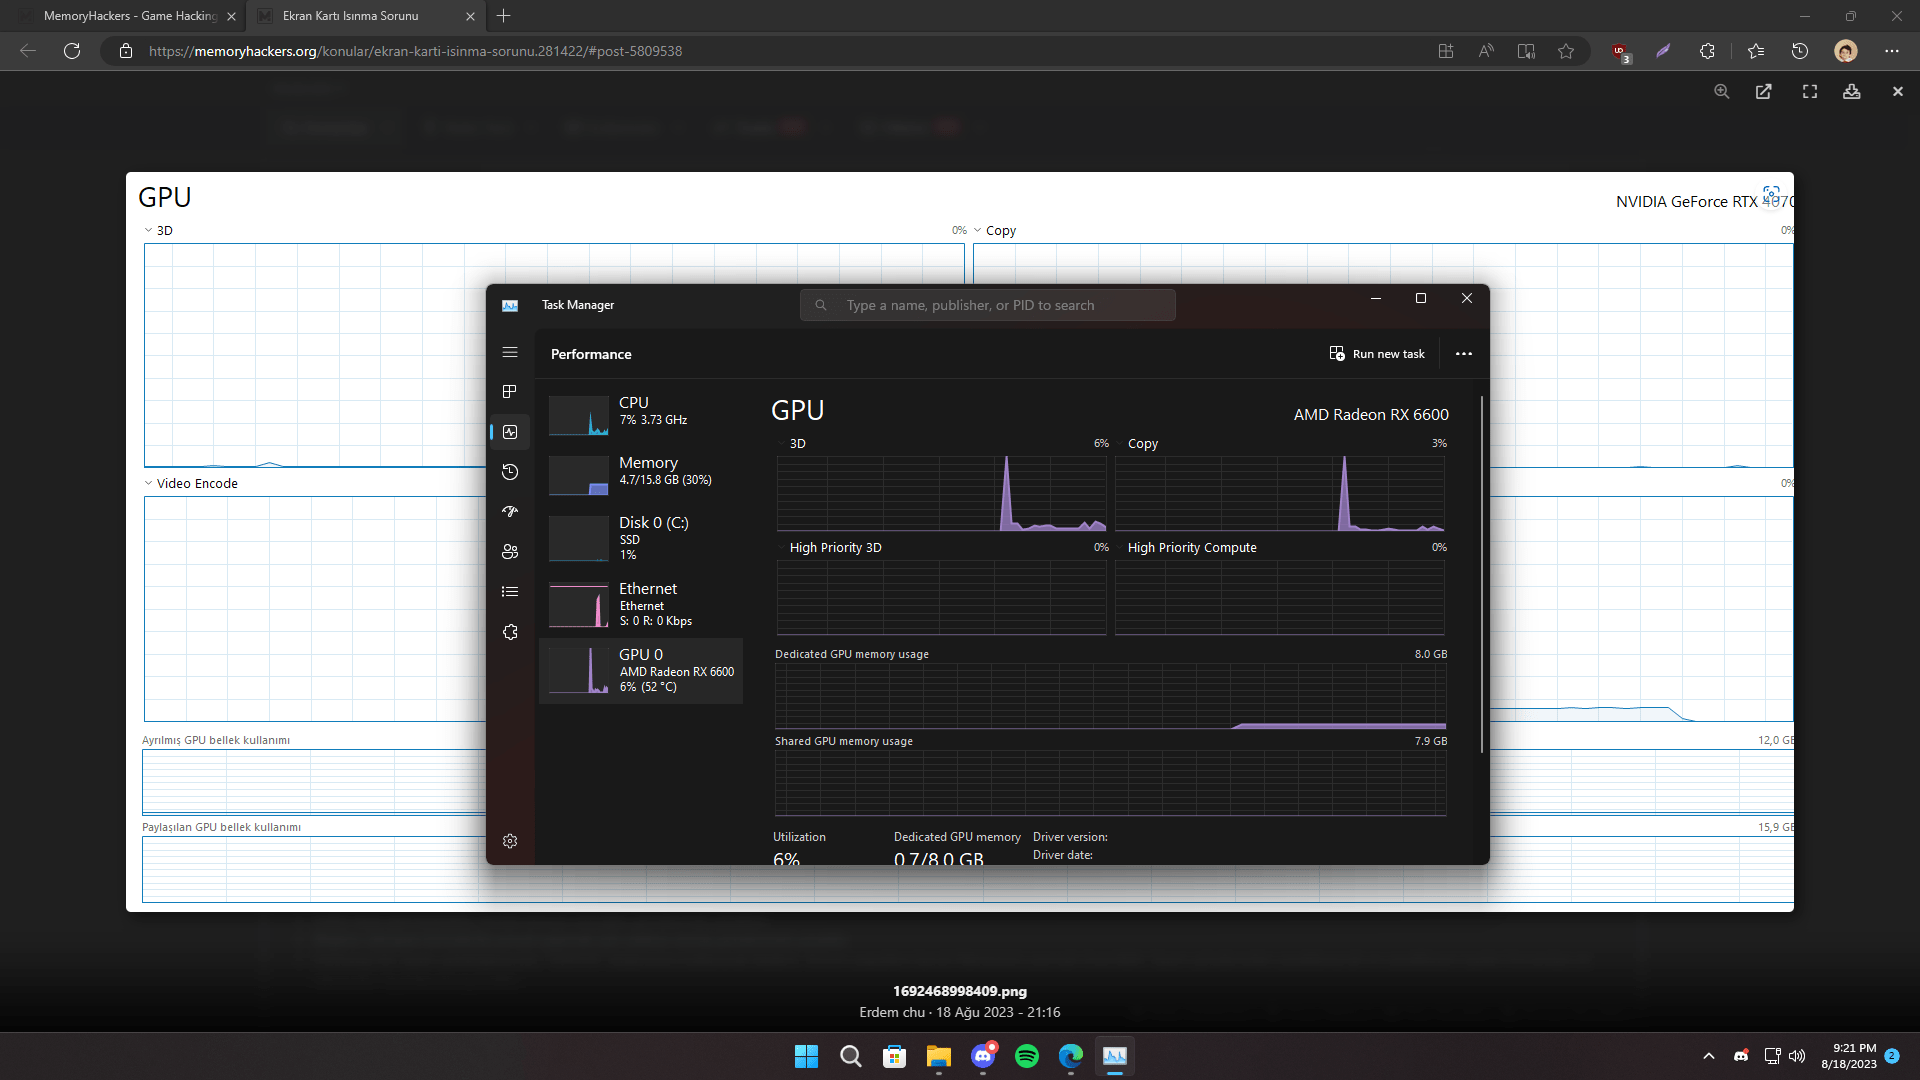Open a new browser tab
The image size is (1920, 1080).
point(504,16)
